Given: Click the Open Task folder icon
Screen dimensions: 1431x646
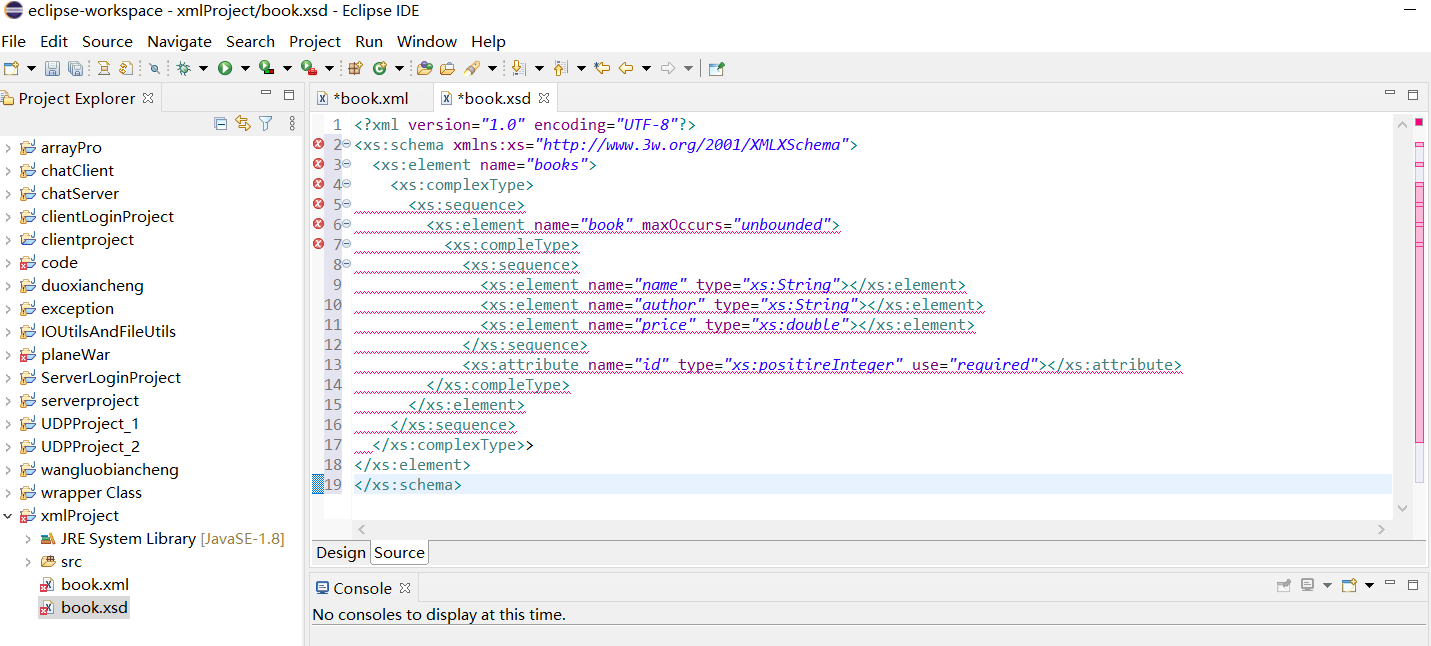Looking at the screenshot, I should 447,68.
